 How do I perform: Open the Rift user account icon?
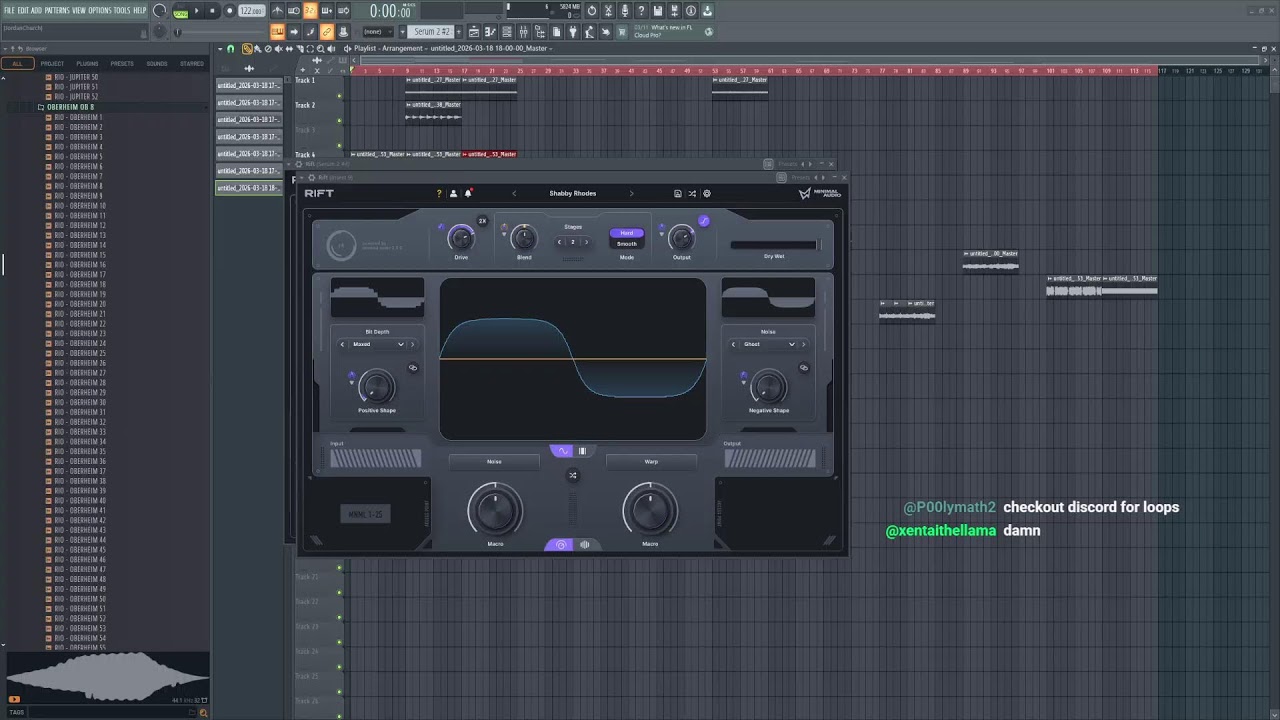(x=453, y=194)
